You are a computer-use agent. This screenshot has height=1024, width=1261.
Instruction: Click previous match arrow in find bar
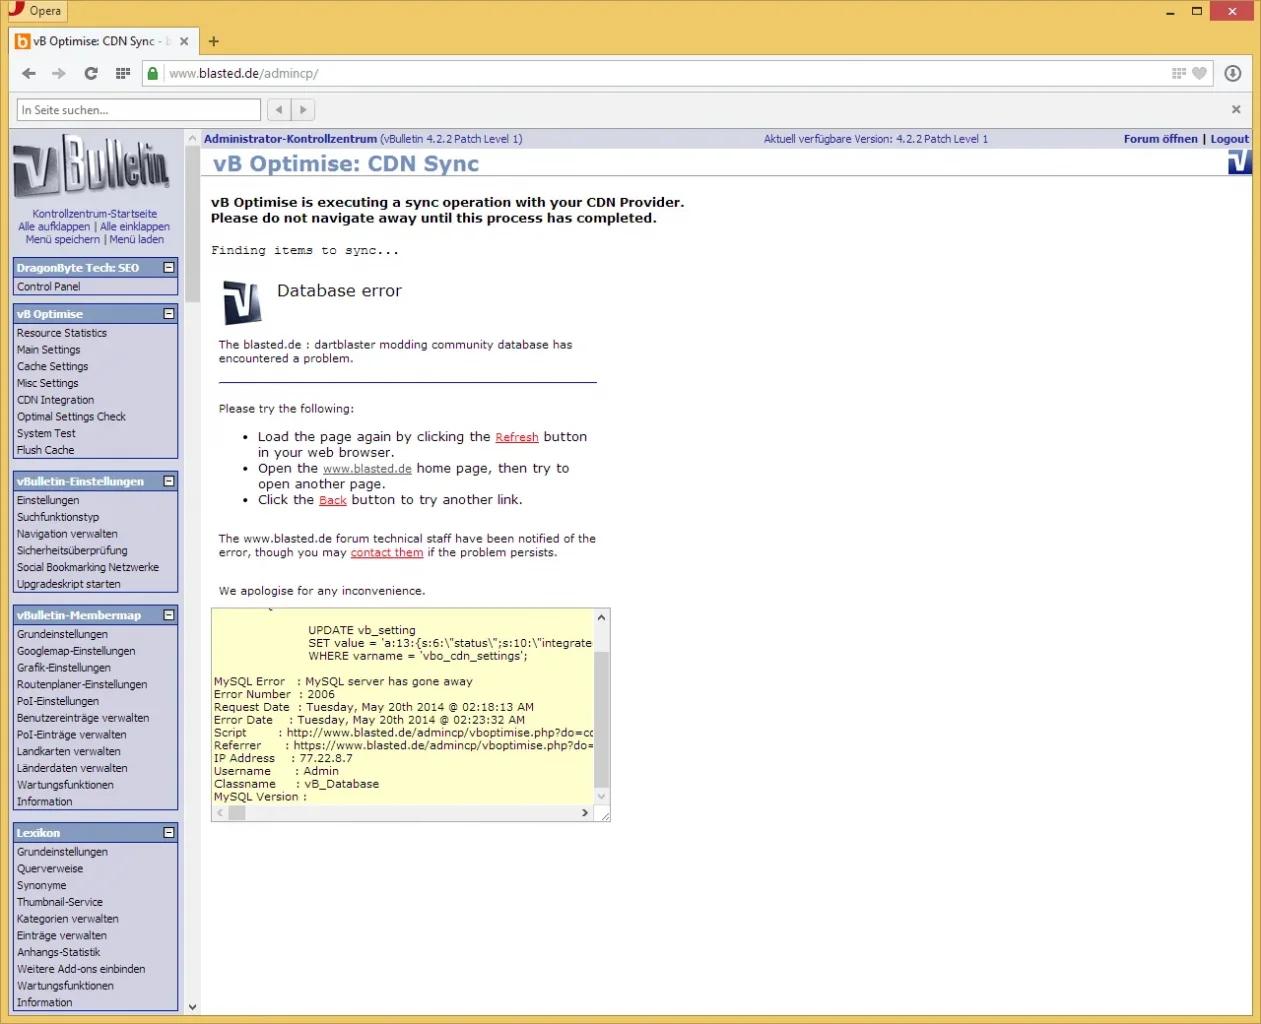pyautogui.click(x=279, y=109)
